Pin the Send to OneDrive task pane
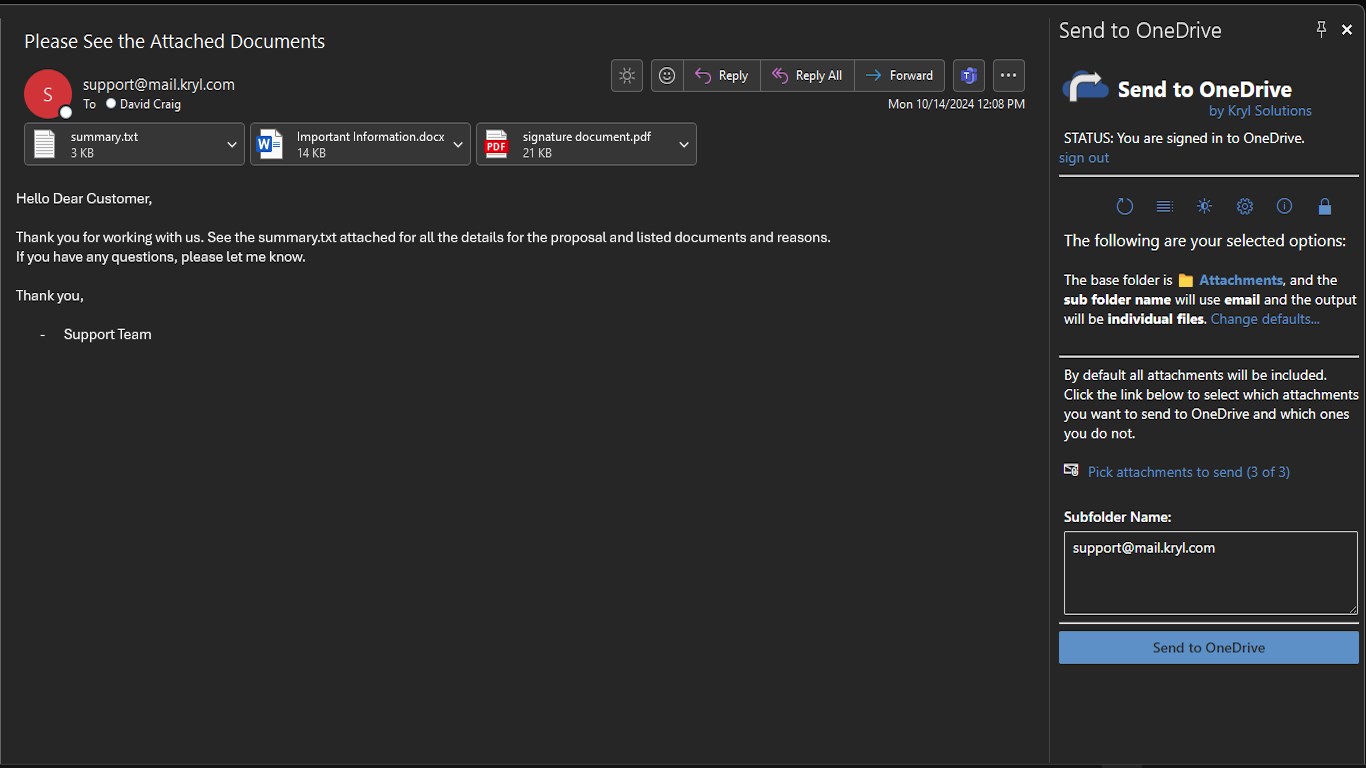Image resolution: width=1366 pixels, height=768 pixels. pyautogui.click(x=1321, y=30)
